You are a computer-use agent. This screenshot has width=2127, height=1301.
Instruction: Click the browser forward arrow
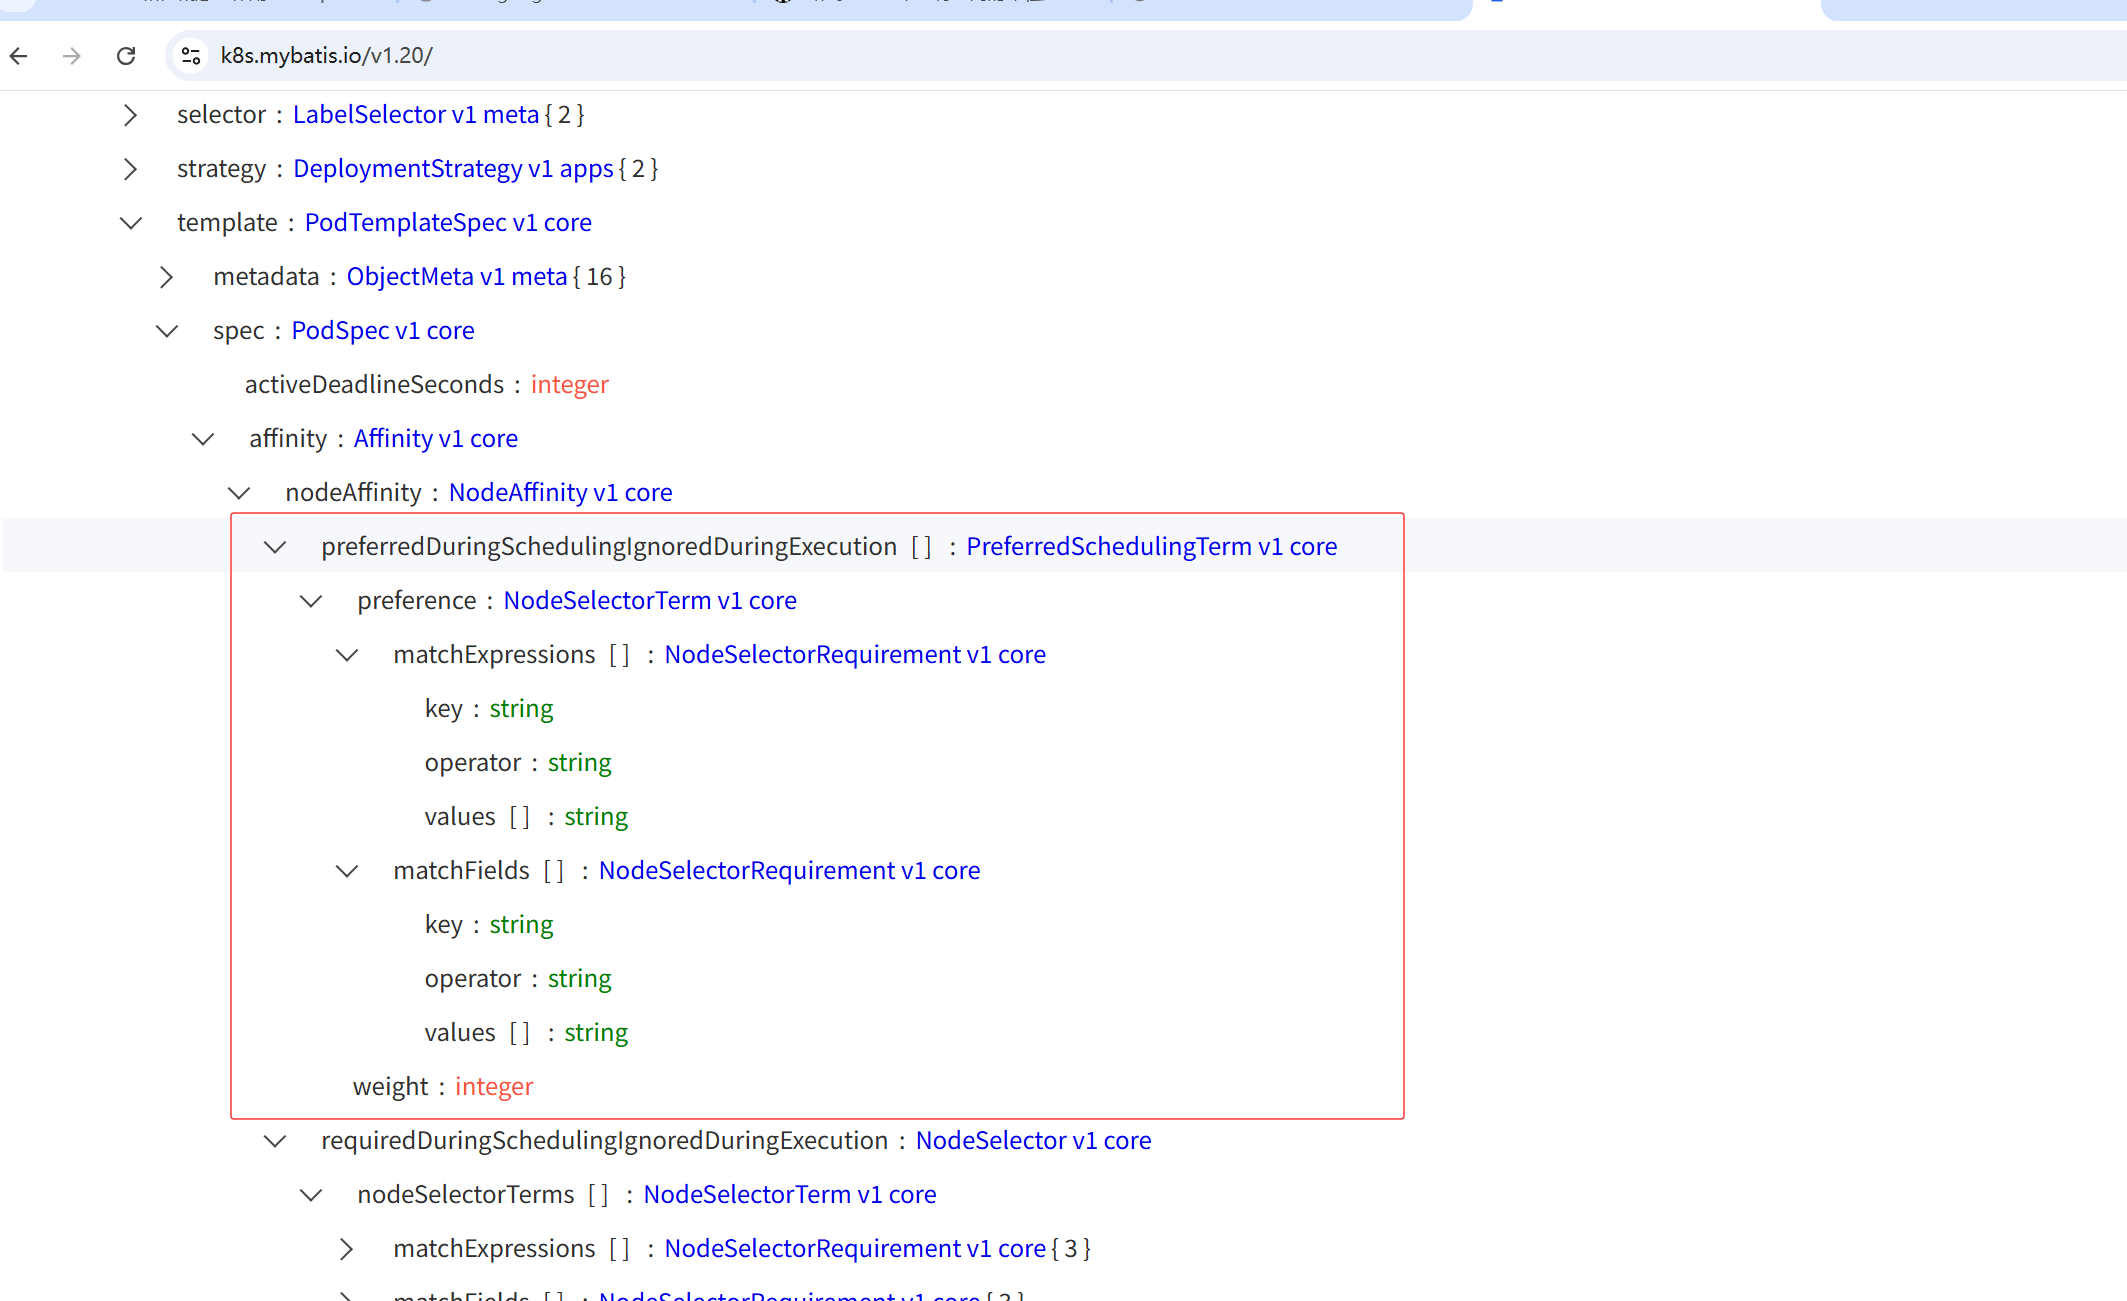[72, 56]
